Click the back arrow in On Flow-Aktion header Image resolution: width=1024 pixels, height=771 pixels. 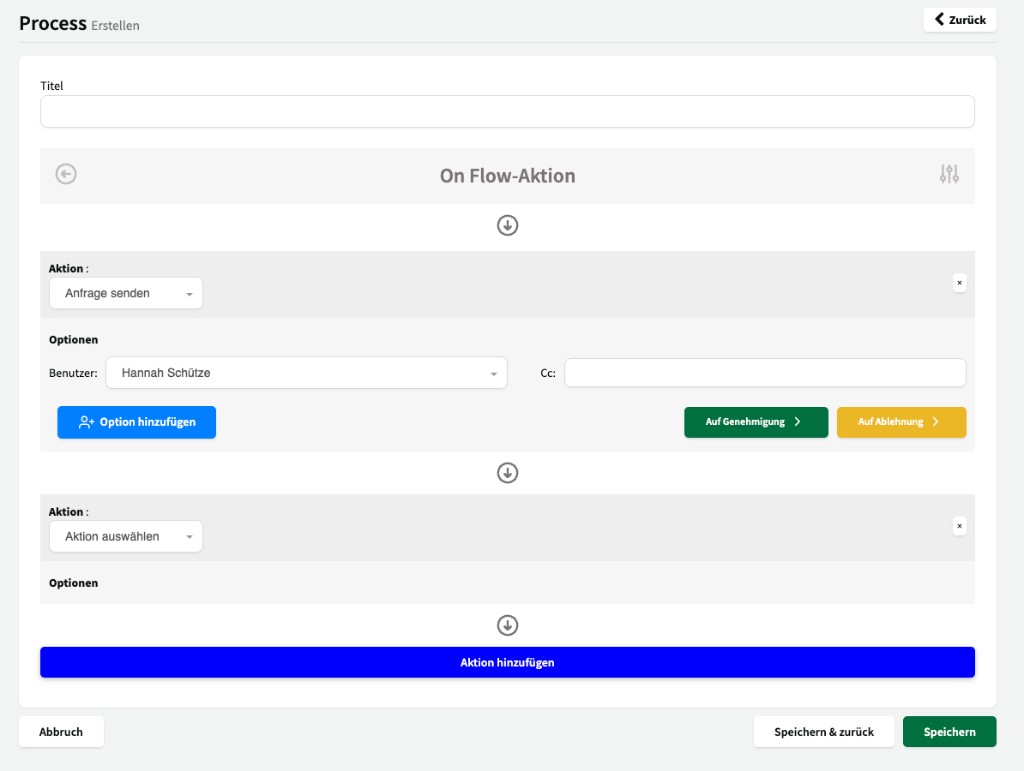click(x=65, y=174)
